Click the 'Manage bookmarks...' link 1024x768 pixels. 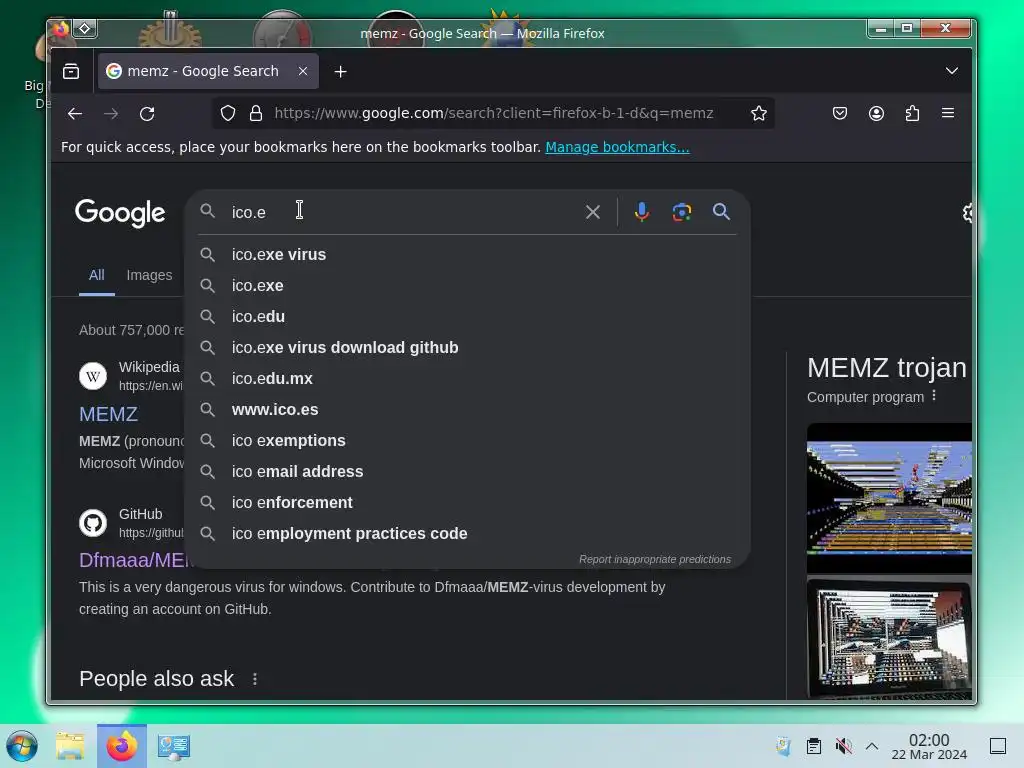coord(617,148)
